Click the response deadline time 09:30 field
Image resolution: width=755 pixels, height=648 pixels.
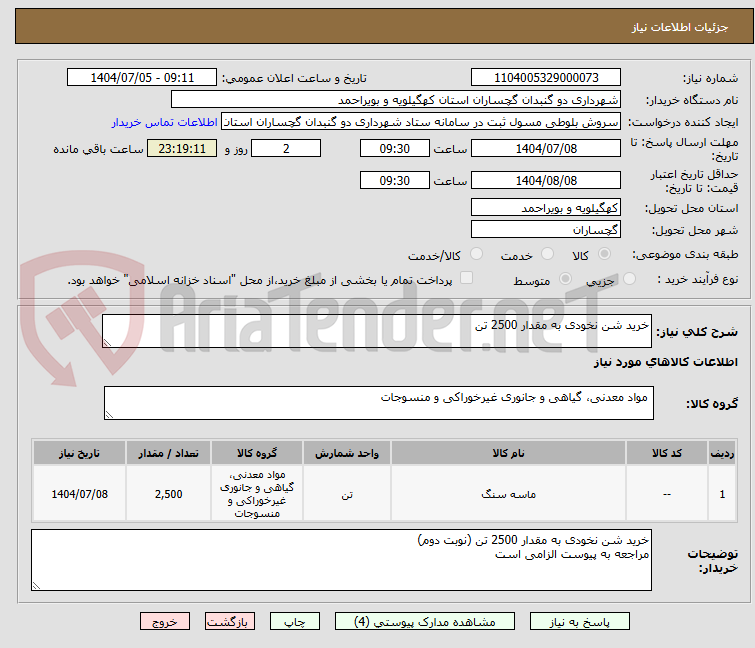[x=394, y=148]
